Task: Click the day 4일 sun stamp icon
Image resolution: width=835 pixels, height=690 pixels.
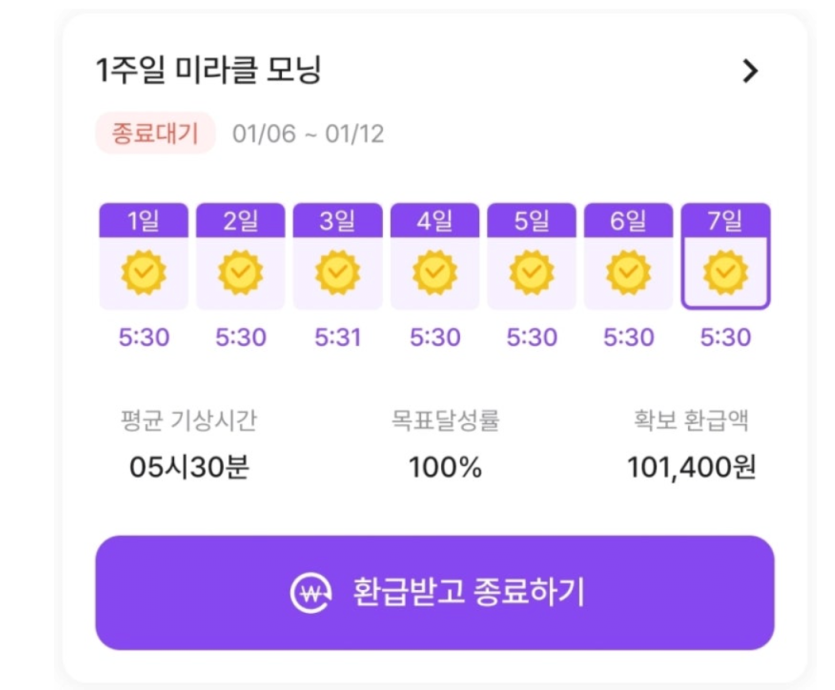Action: pos(434,272)
